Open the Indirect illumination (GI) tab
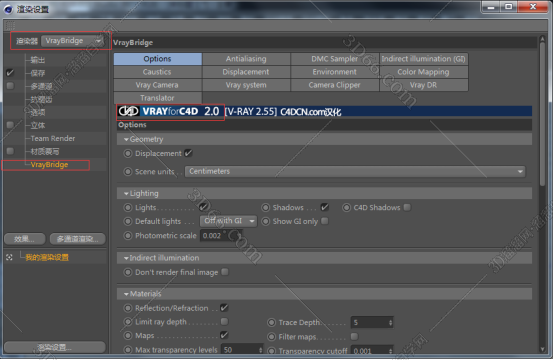The width and height of the screenshot is (553, 360). pos(424,59)
